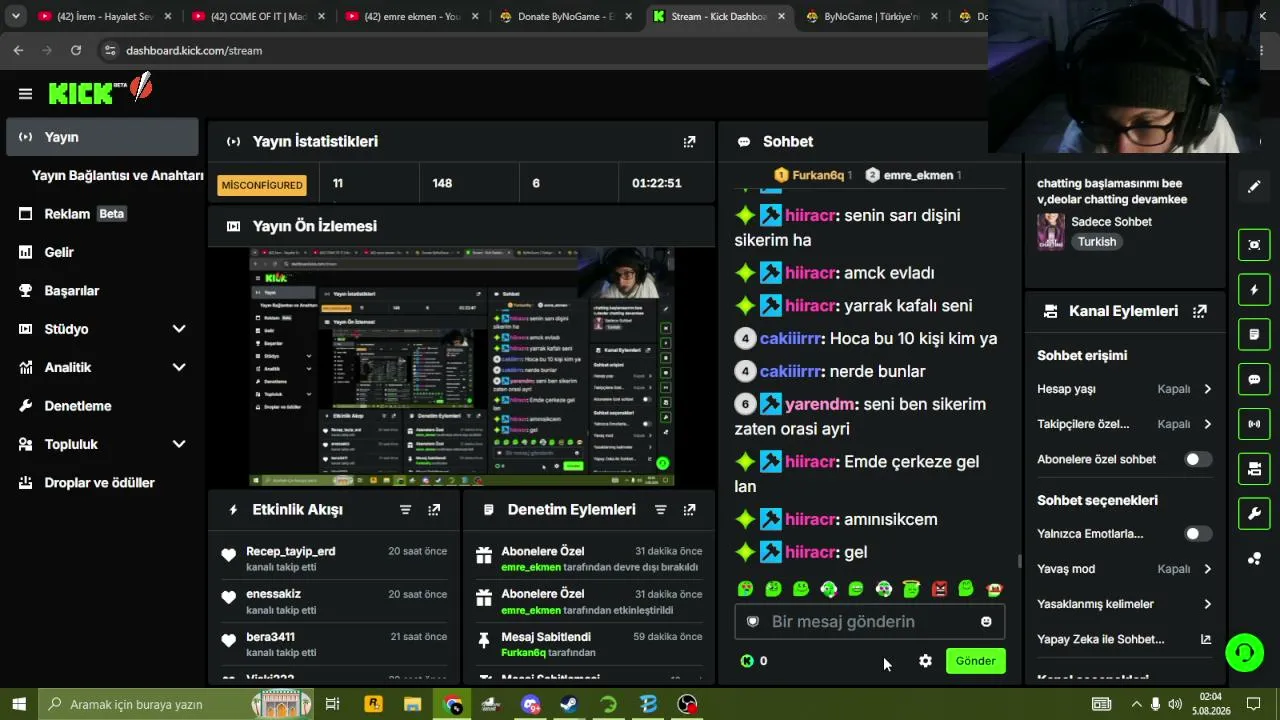Click yarendm username in chat
This screenshot has height=720, width=1280.
click(819, 405)
